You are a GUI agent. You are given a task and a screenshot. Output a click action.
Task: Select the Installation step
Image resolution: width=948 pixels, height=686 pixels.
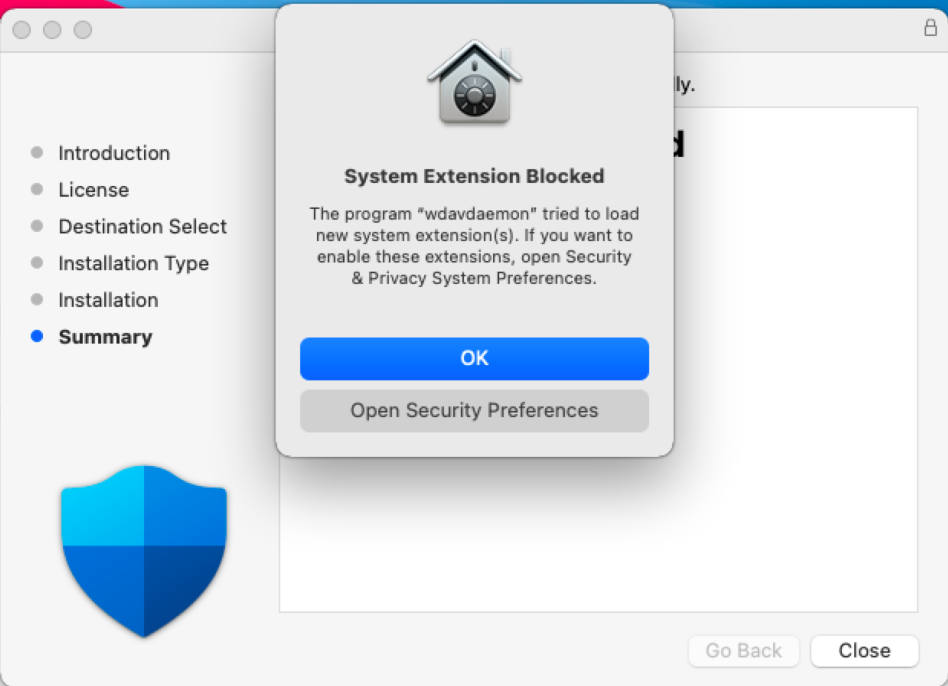(108, 300)
